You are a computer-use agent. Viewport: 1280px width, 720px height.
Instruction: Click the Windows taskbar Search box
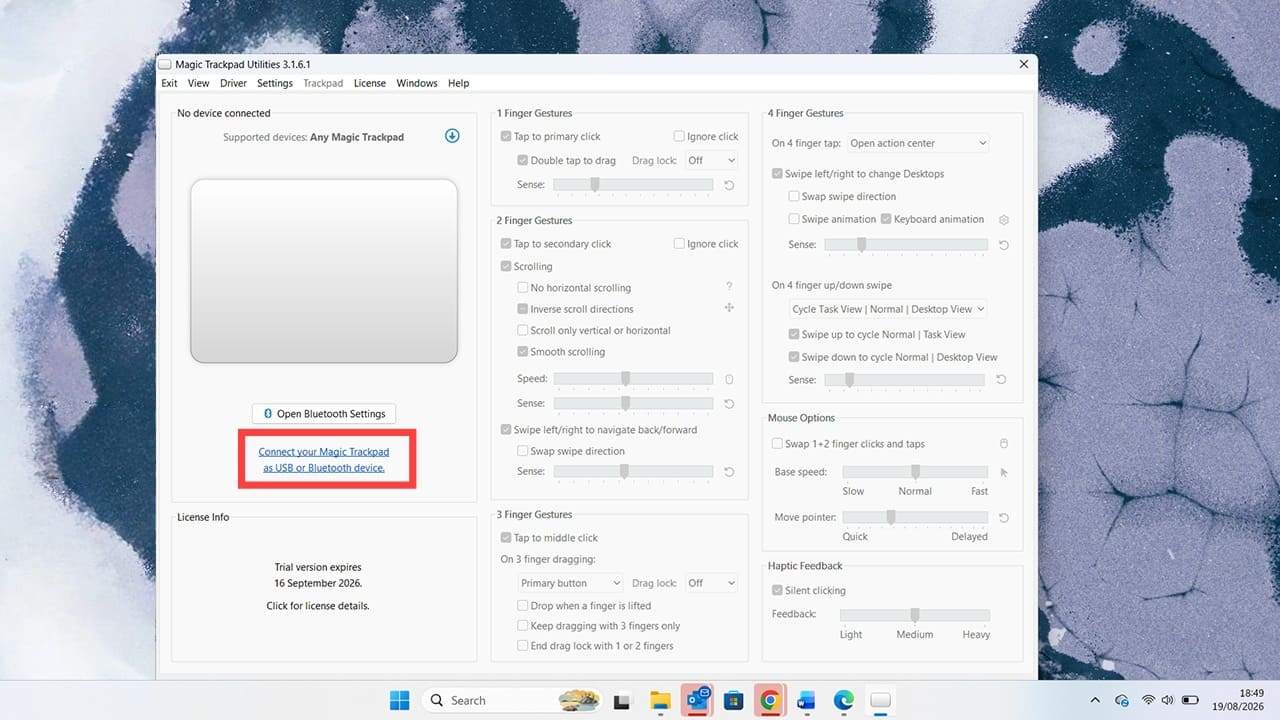512,700
